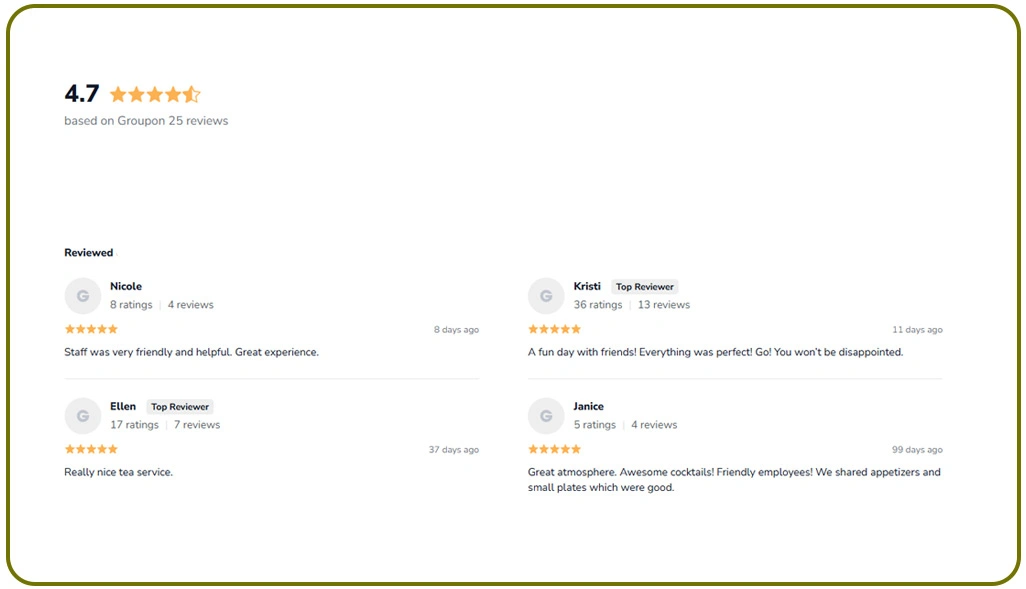Select Janice's review text about great atmosphere

[x=735, y=479]
